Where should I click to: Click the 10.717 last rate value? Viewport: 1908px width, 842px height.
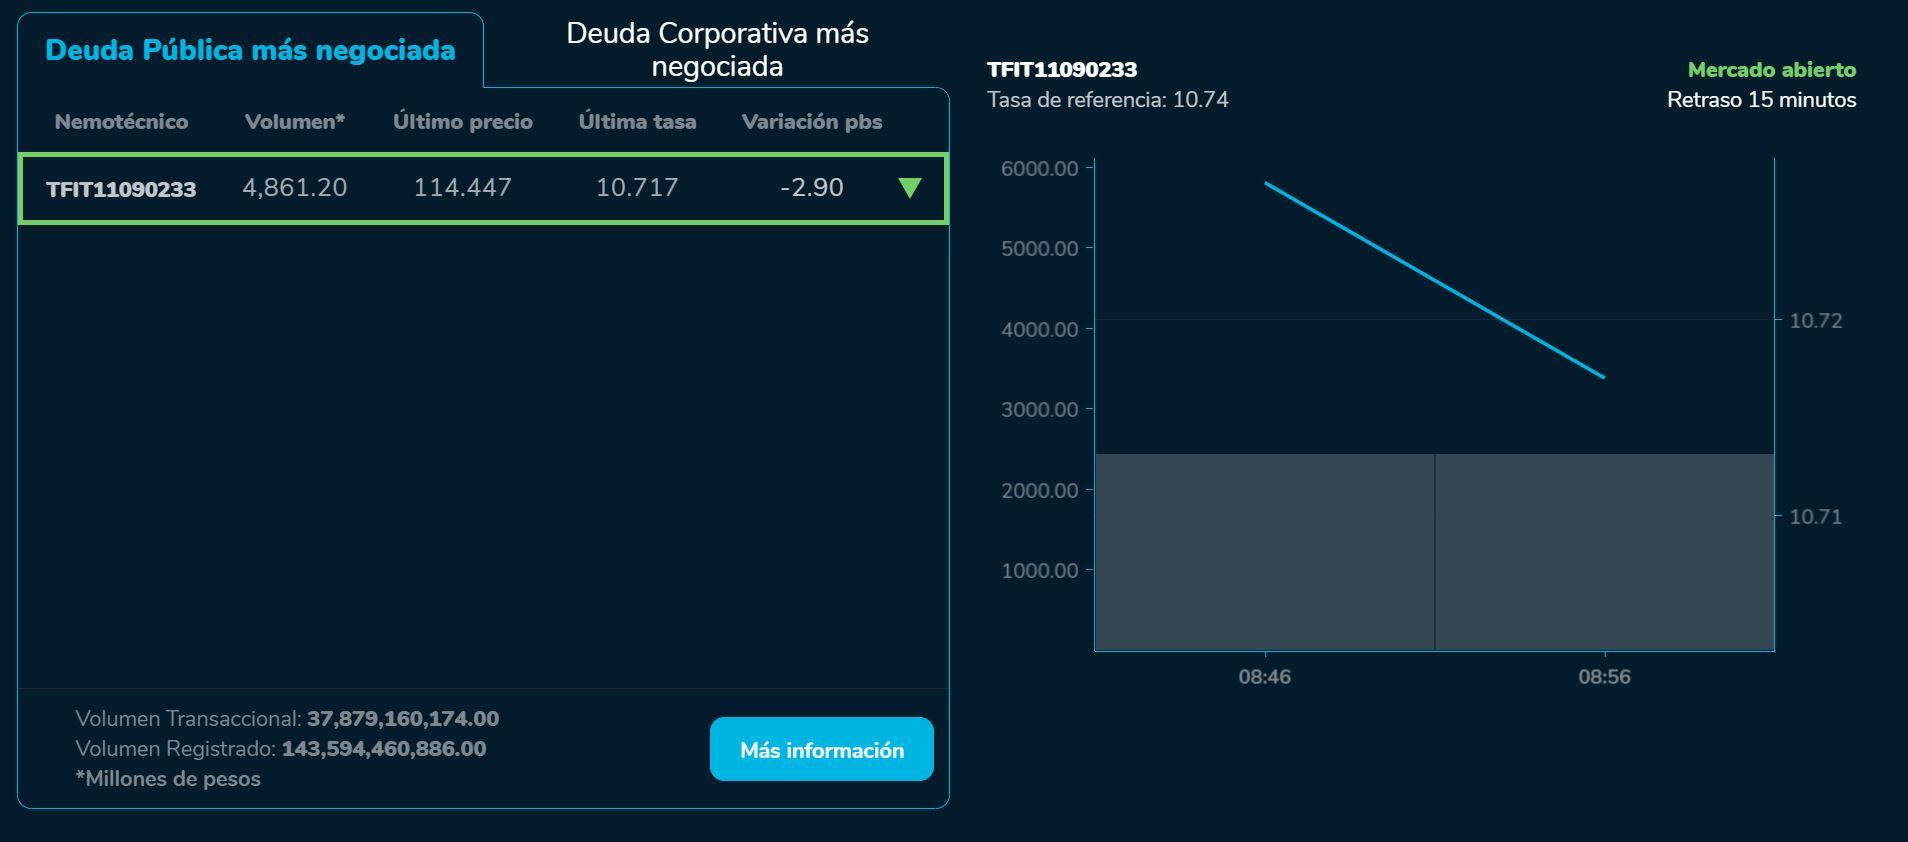[637, 188]
